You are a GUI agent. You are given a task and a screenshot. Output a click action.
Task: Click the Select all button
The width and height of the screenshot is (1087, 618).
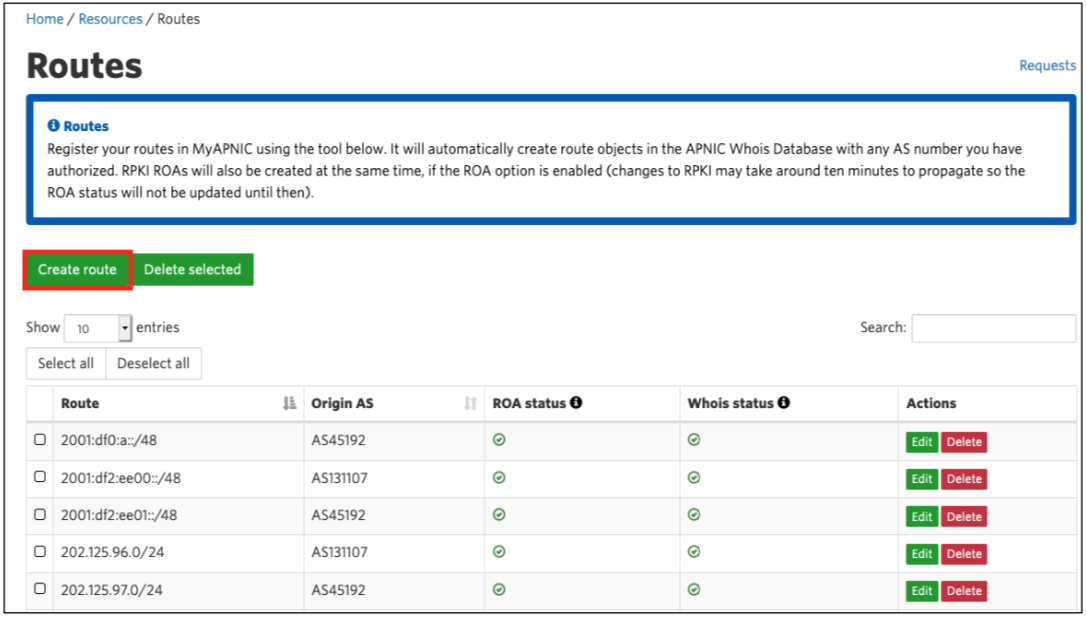pyautogui.click(x=66, y=363)
